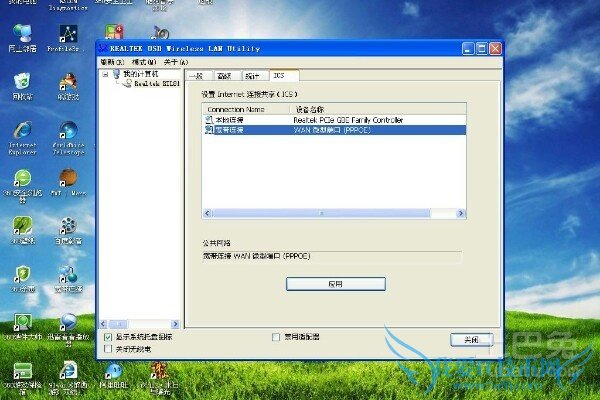Click the 公共网络 field showing 宽带连接 WAN
Image resolution: width=600 pixels, height=400 pixels.
331,256
